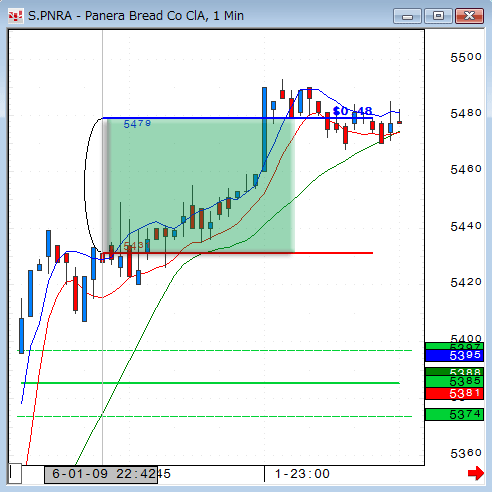Close the S.PNRA chart window
The height and width of the screenshot is (492, 492).
(x=469, y=16)
